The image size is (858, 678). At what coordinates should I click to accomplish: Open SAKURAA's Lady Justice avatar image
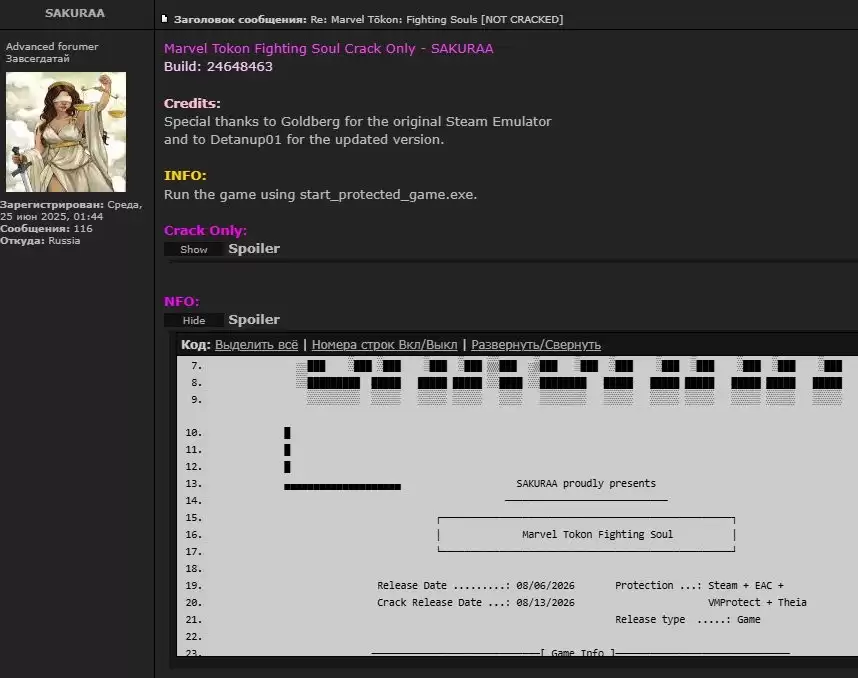coord(66,132)
